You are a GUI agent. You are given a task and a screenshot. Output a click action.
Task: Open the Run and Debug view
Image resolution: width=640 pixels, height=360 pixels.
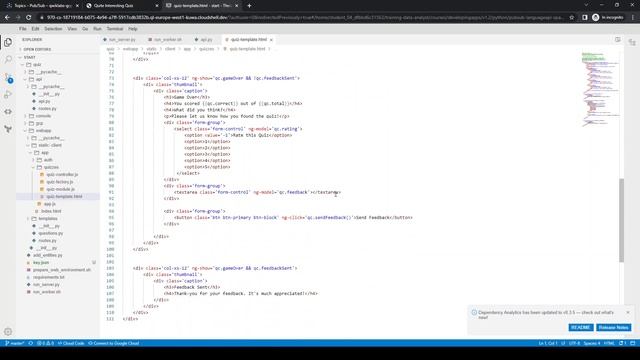click(x=8, y=95)
